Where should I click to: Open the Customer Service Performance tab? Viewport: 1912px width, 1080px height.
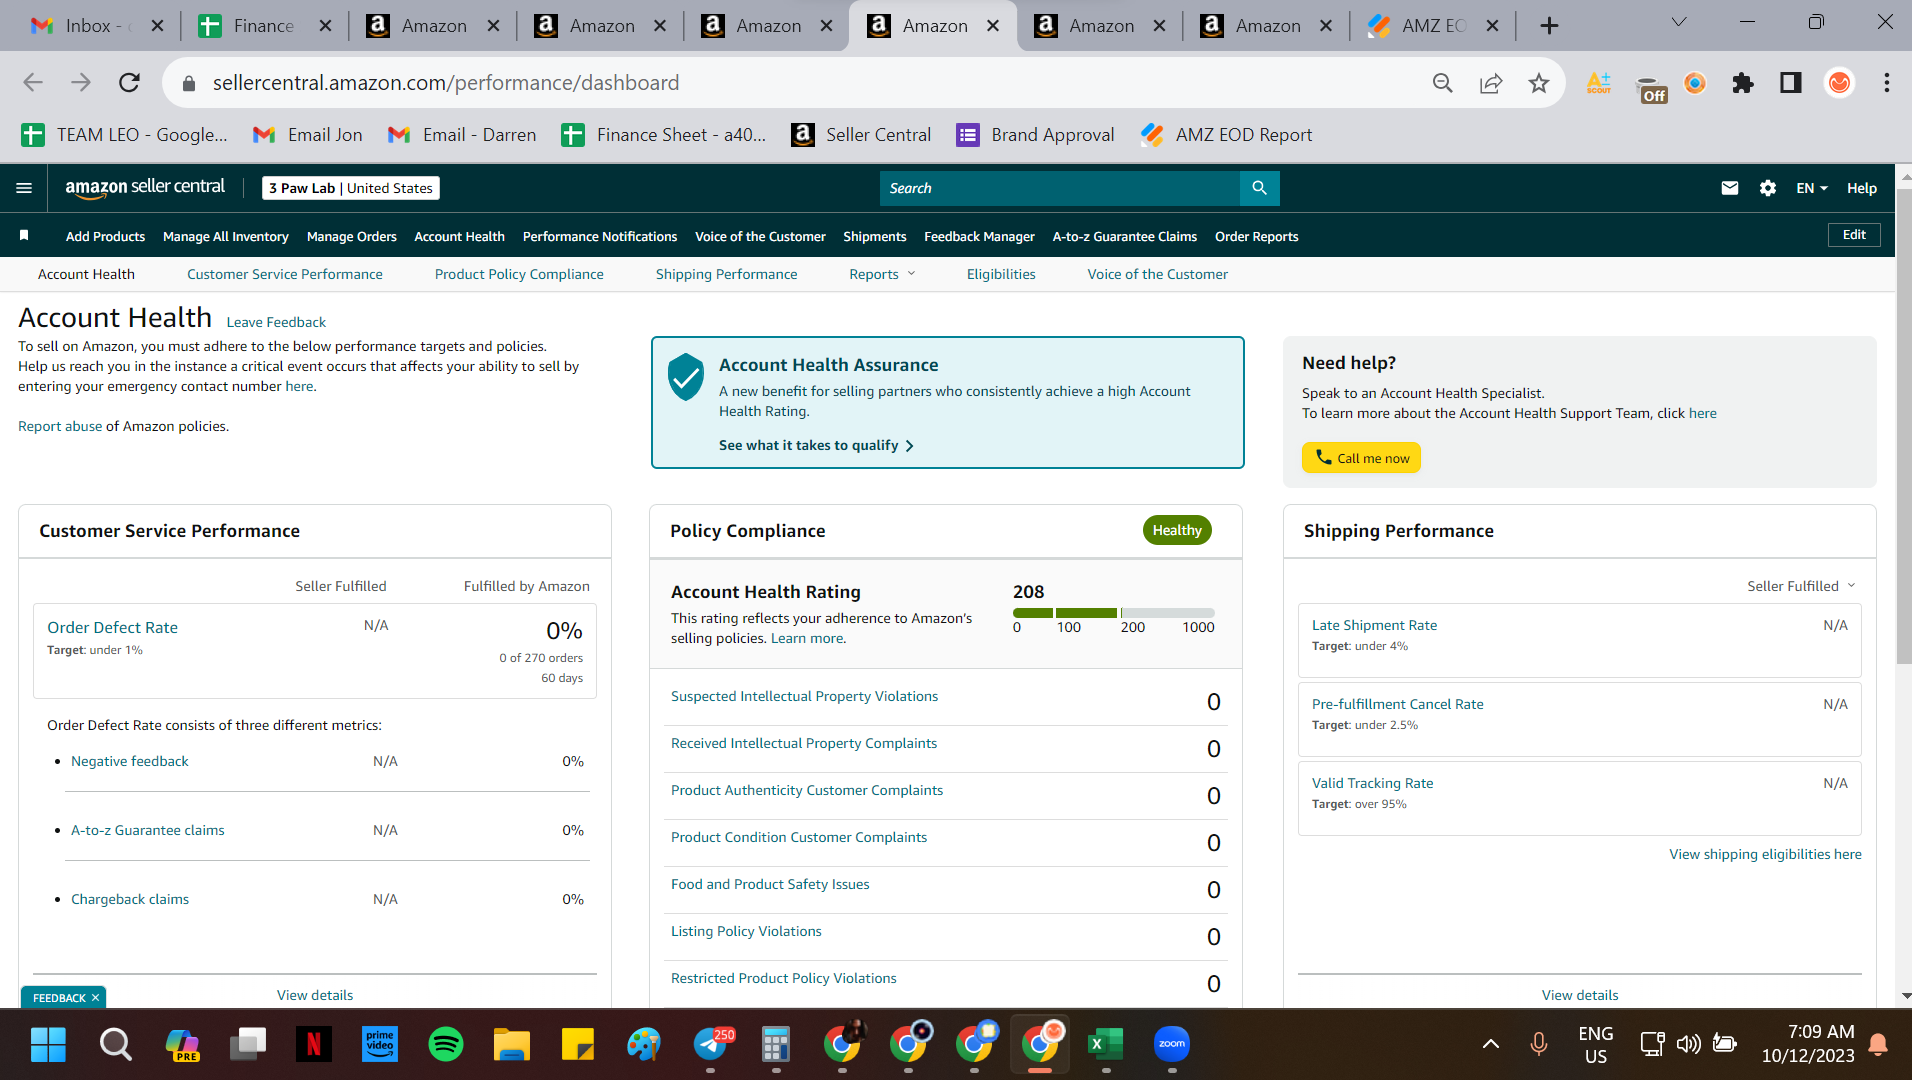coord(285,274)
